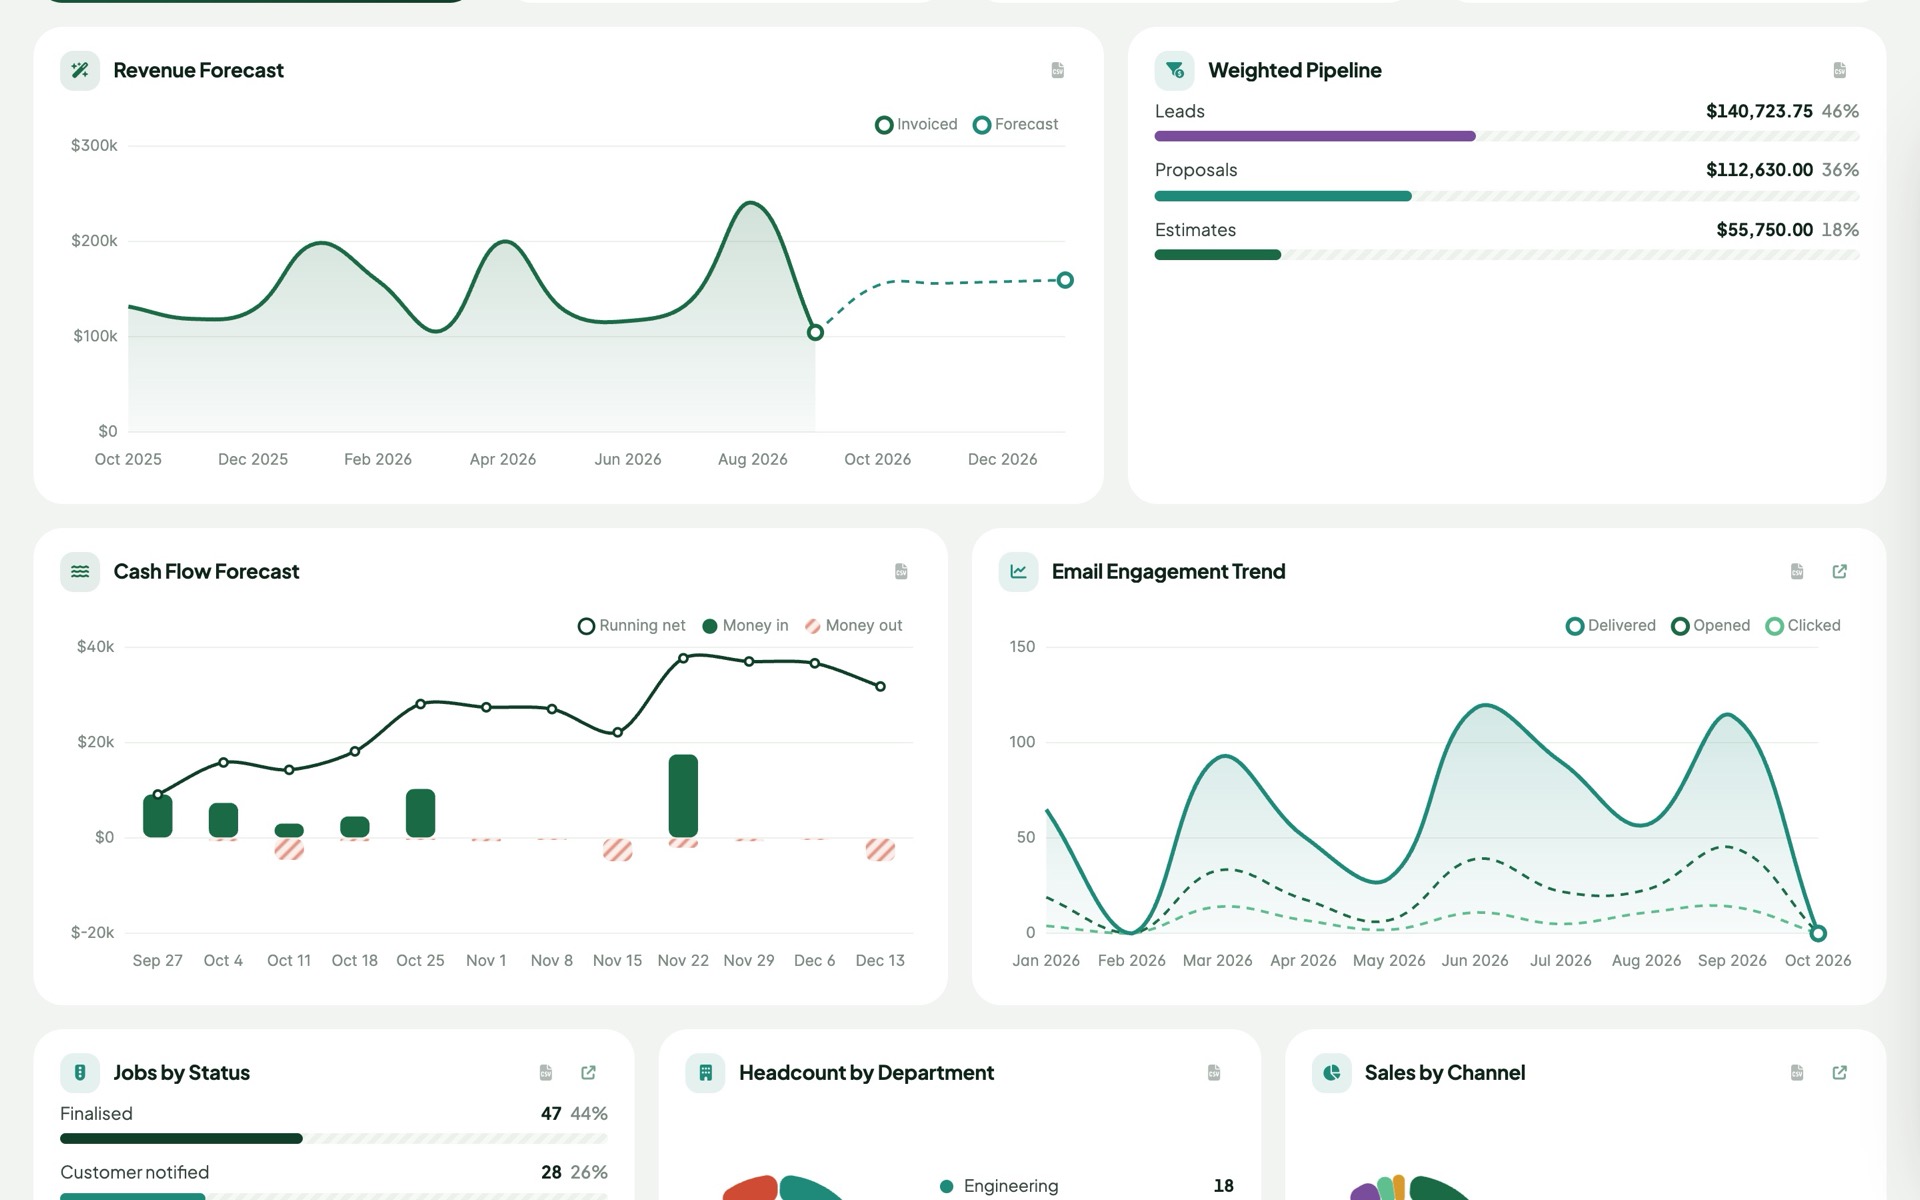Image resolution: width=1920 pixels, height=1200 pixels.
Task: Toggle the Forecast legend series
Action: pyautogui.click(x=1015, y=124)
